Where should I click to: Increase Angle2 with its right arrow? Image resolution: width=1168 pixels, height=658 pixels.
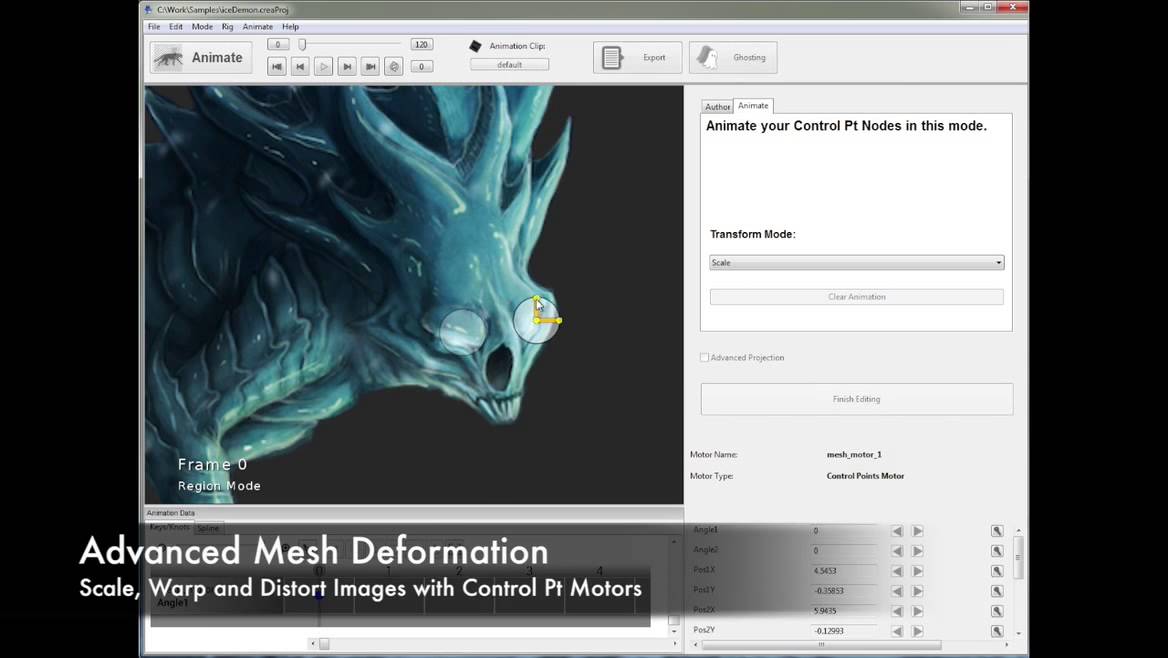click(918, 551)
